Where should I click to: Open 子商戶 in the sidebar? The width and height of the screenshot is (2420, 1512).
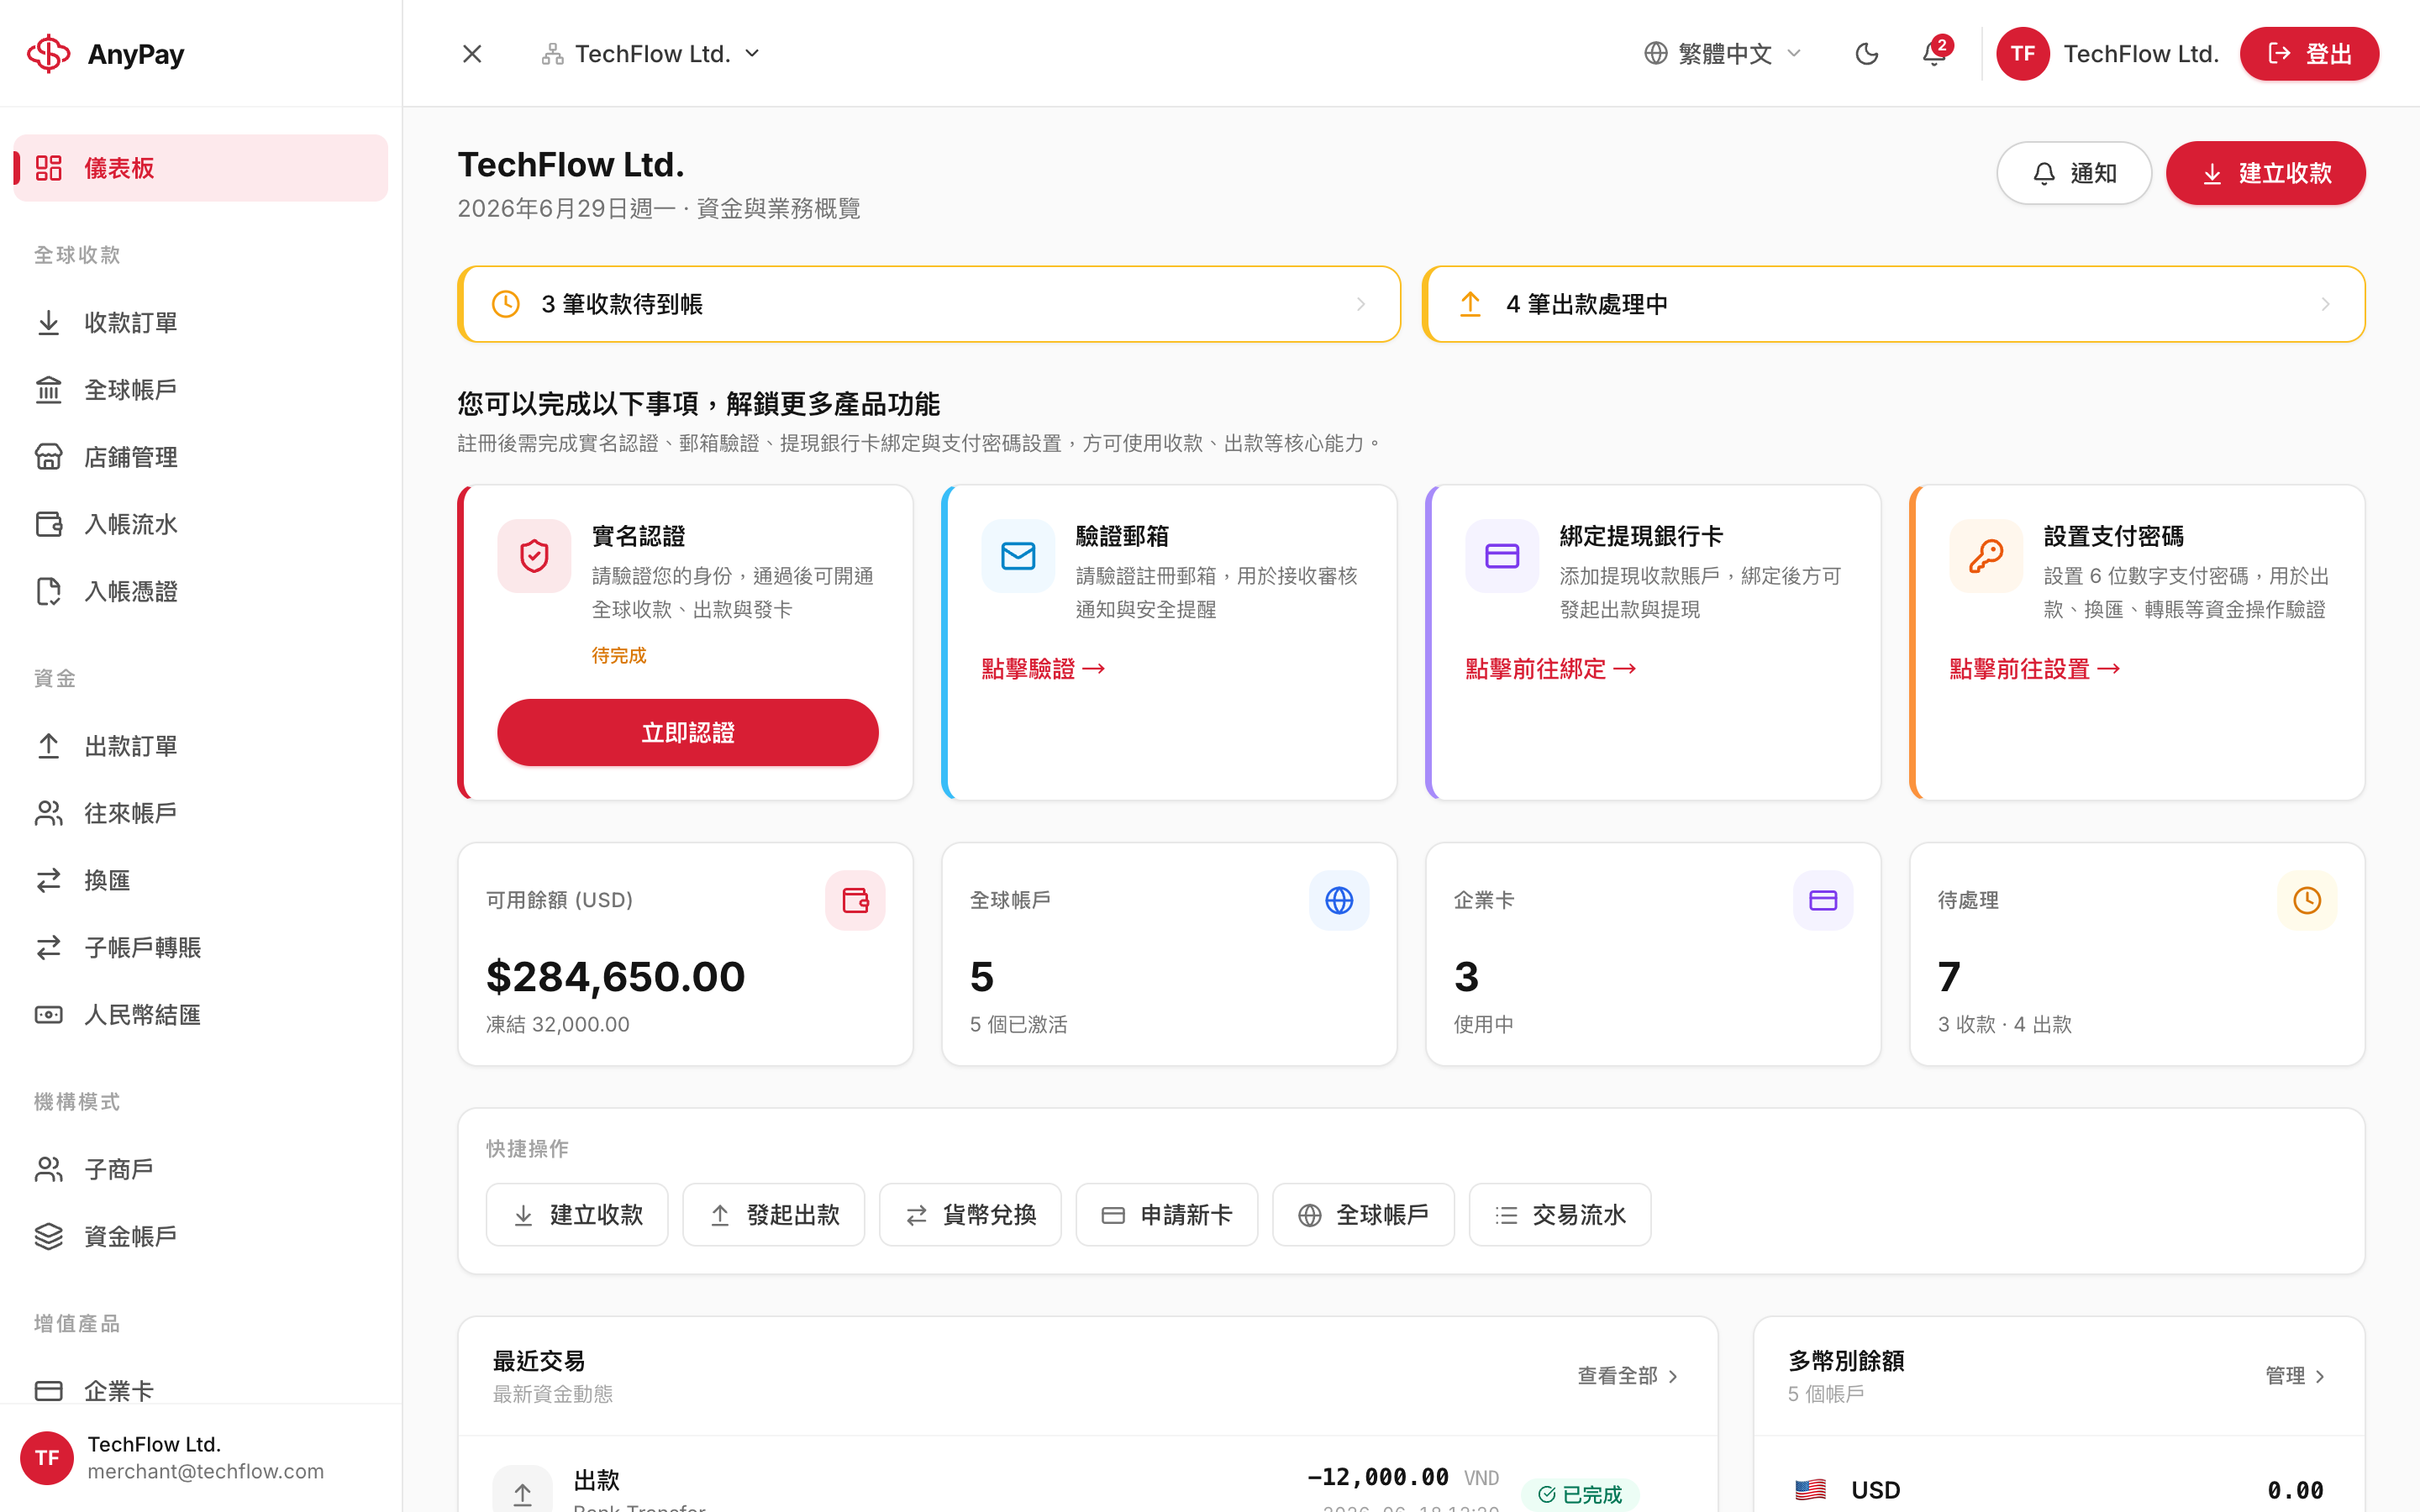pos(200,1169)
